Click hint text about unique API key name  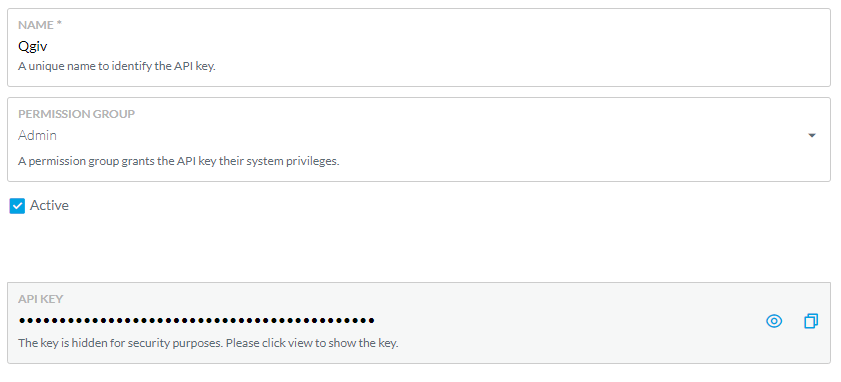(x=117, y=68)
